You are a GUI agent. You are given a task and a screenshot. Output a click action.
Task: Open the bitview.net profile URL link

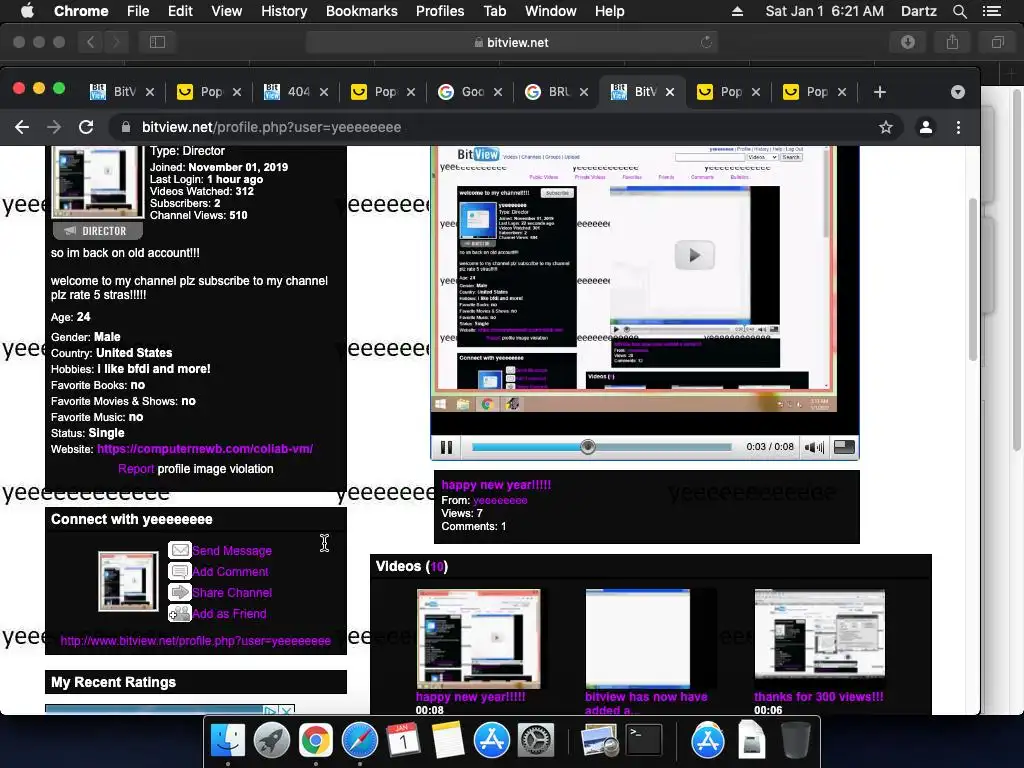(x=195, y=641)
